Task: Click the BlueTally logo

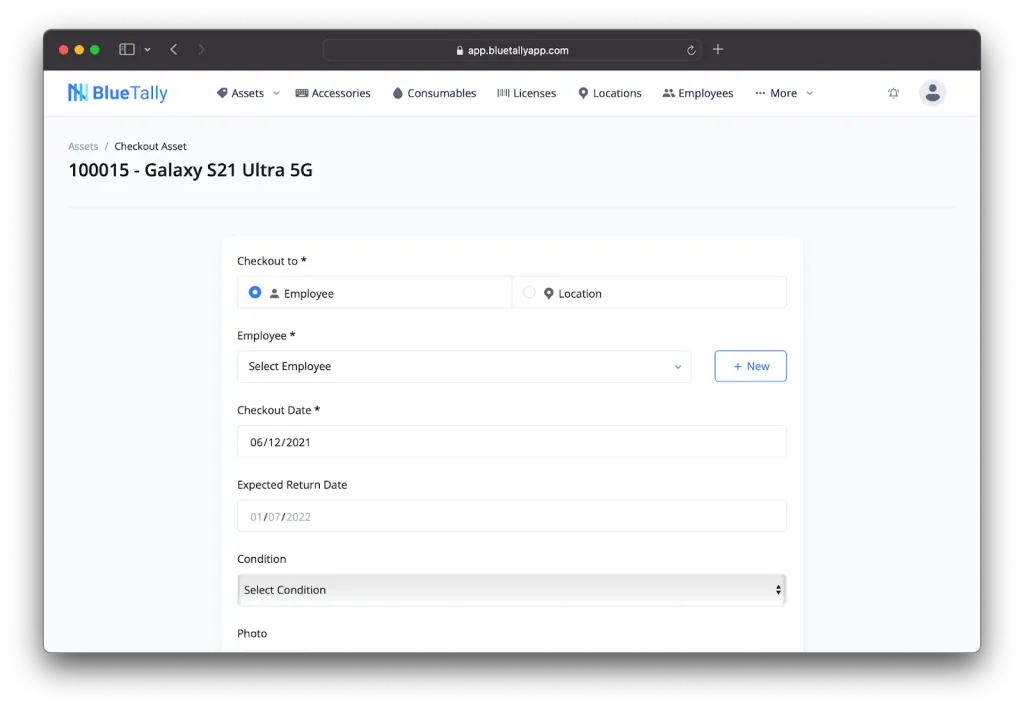Action: 118,93
